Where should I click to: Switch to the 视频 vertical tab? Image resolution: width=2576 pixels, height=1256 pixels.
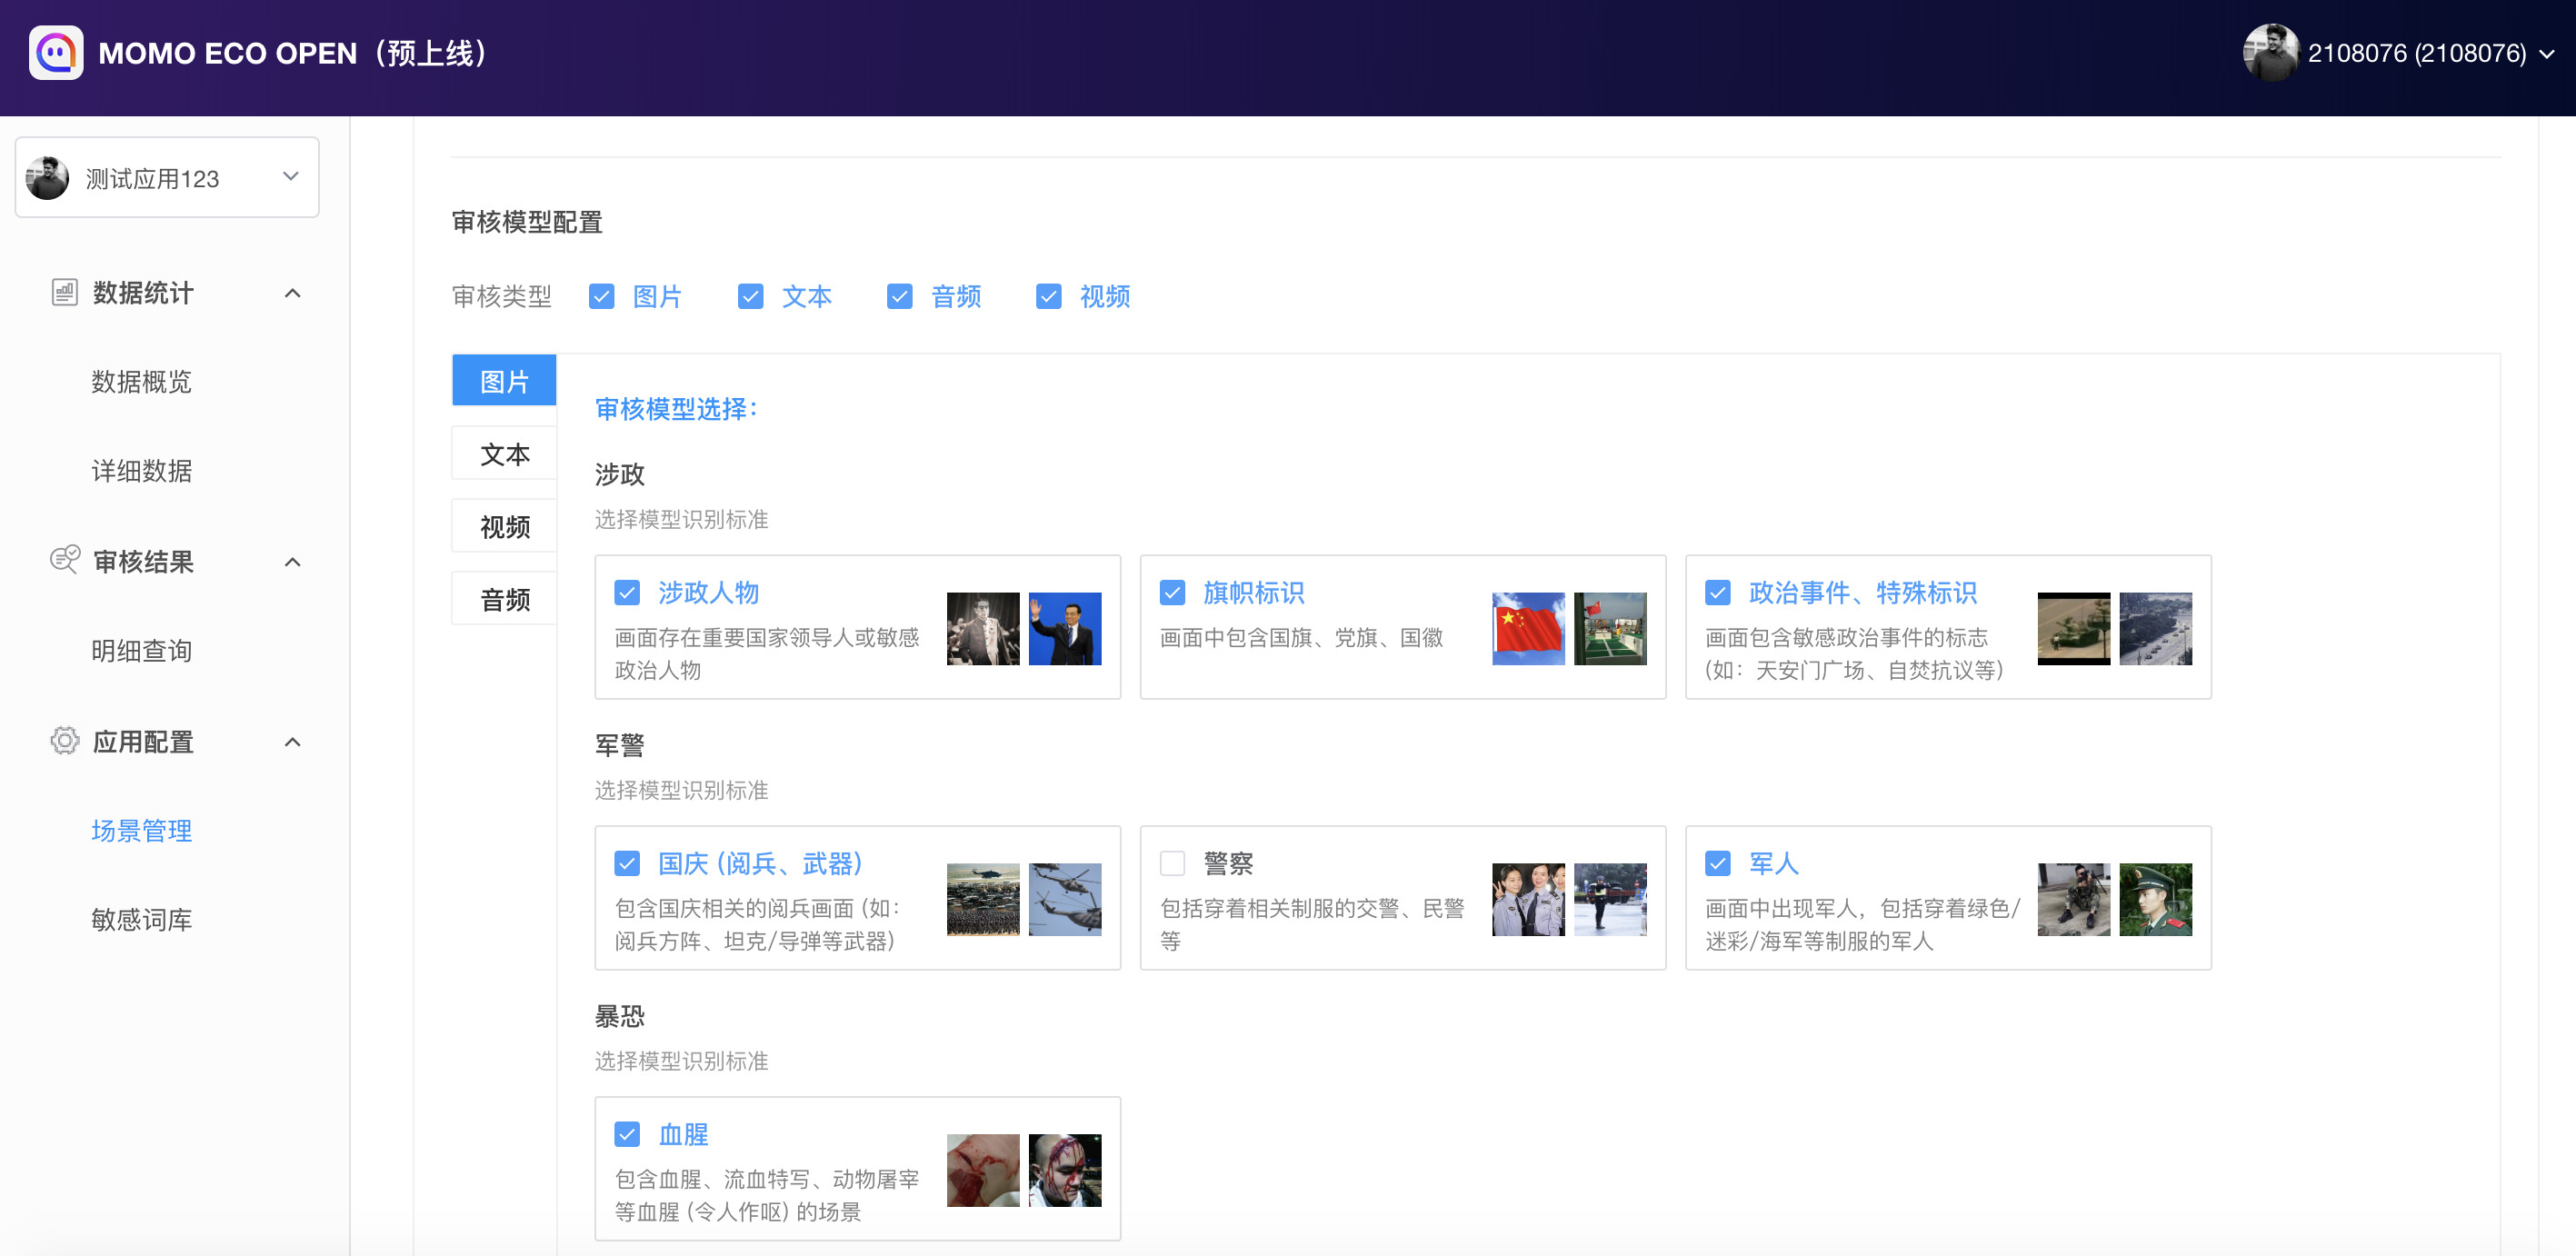(x=504, y=526)
